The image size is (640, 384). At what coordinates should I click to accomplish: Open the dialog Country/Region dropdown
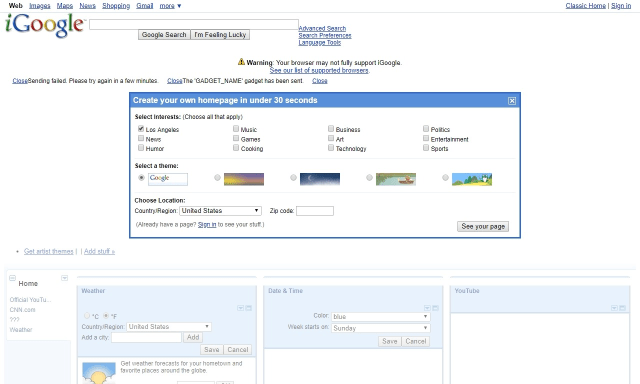(220, 211)
